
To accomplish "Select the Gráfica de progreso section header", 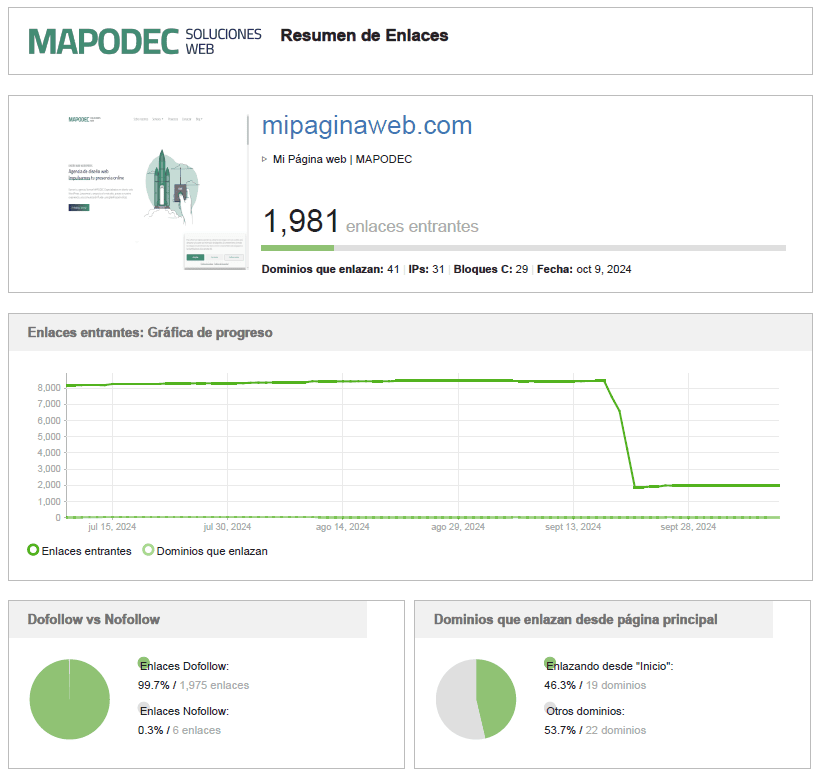I will point(150,332).
